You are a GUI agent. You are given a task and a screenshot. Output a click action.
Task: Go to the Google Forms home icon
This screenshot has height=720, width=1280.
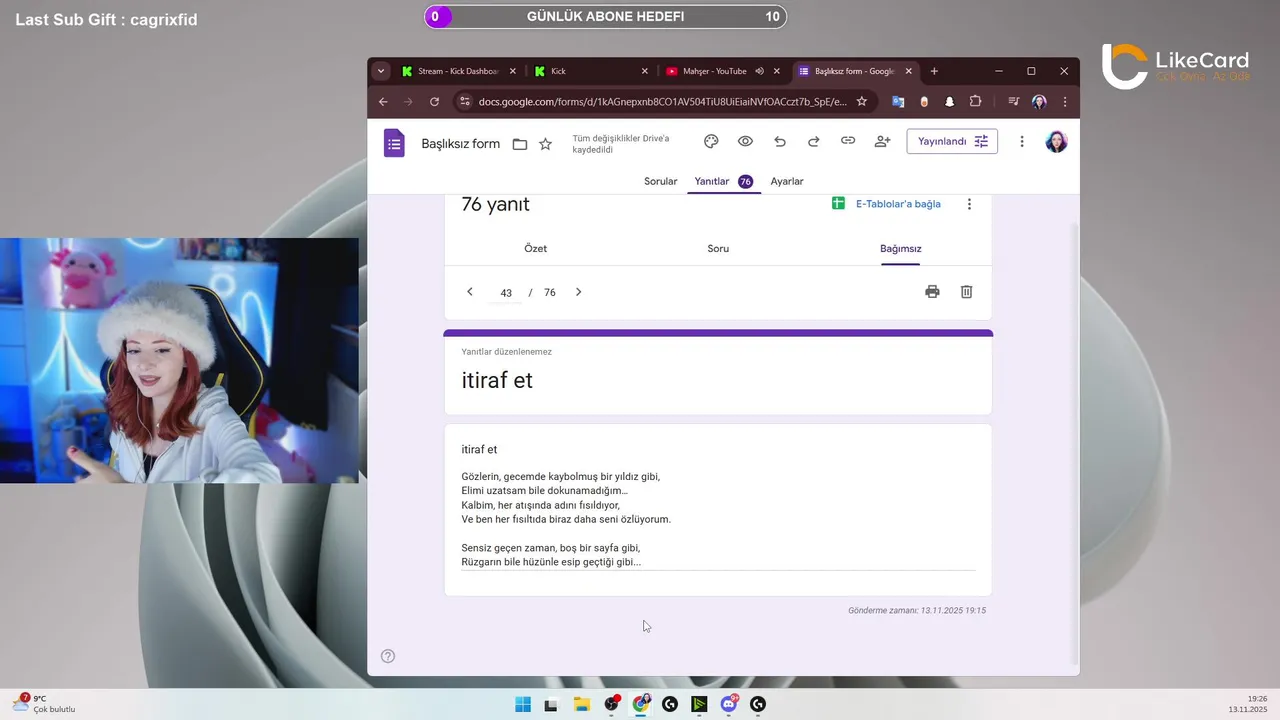pyautogui.click(x=394, y=143)
